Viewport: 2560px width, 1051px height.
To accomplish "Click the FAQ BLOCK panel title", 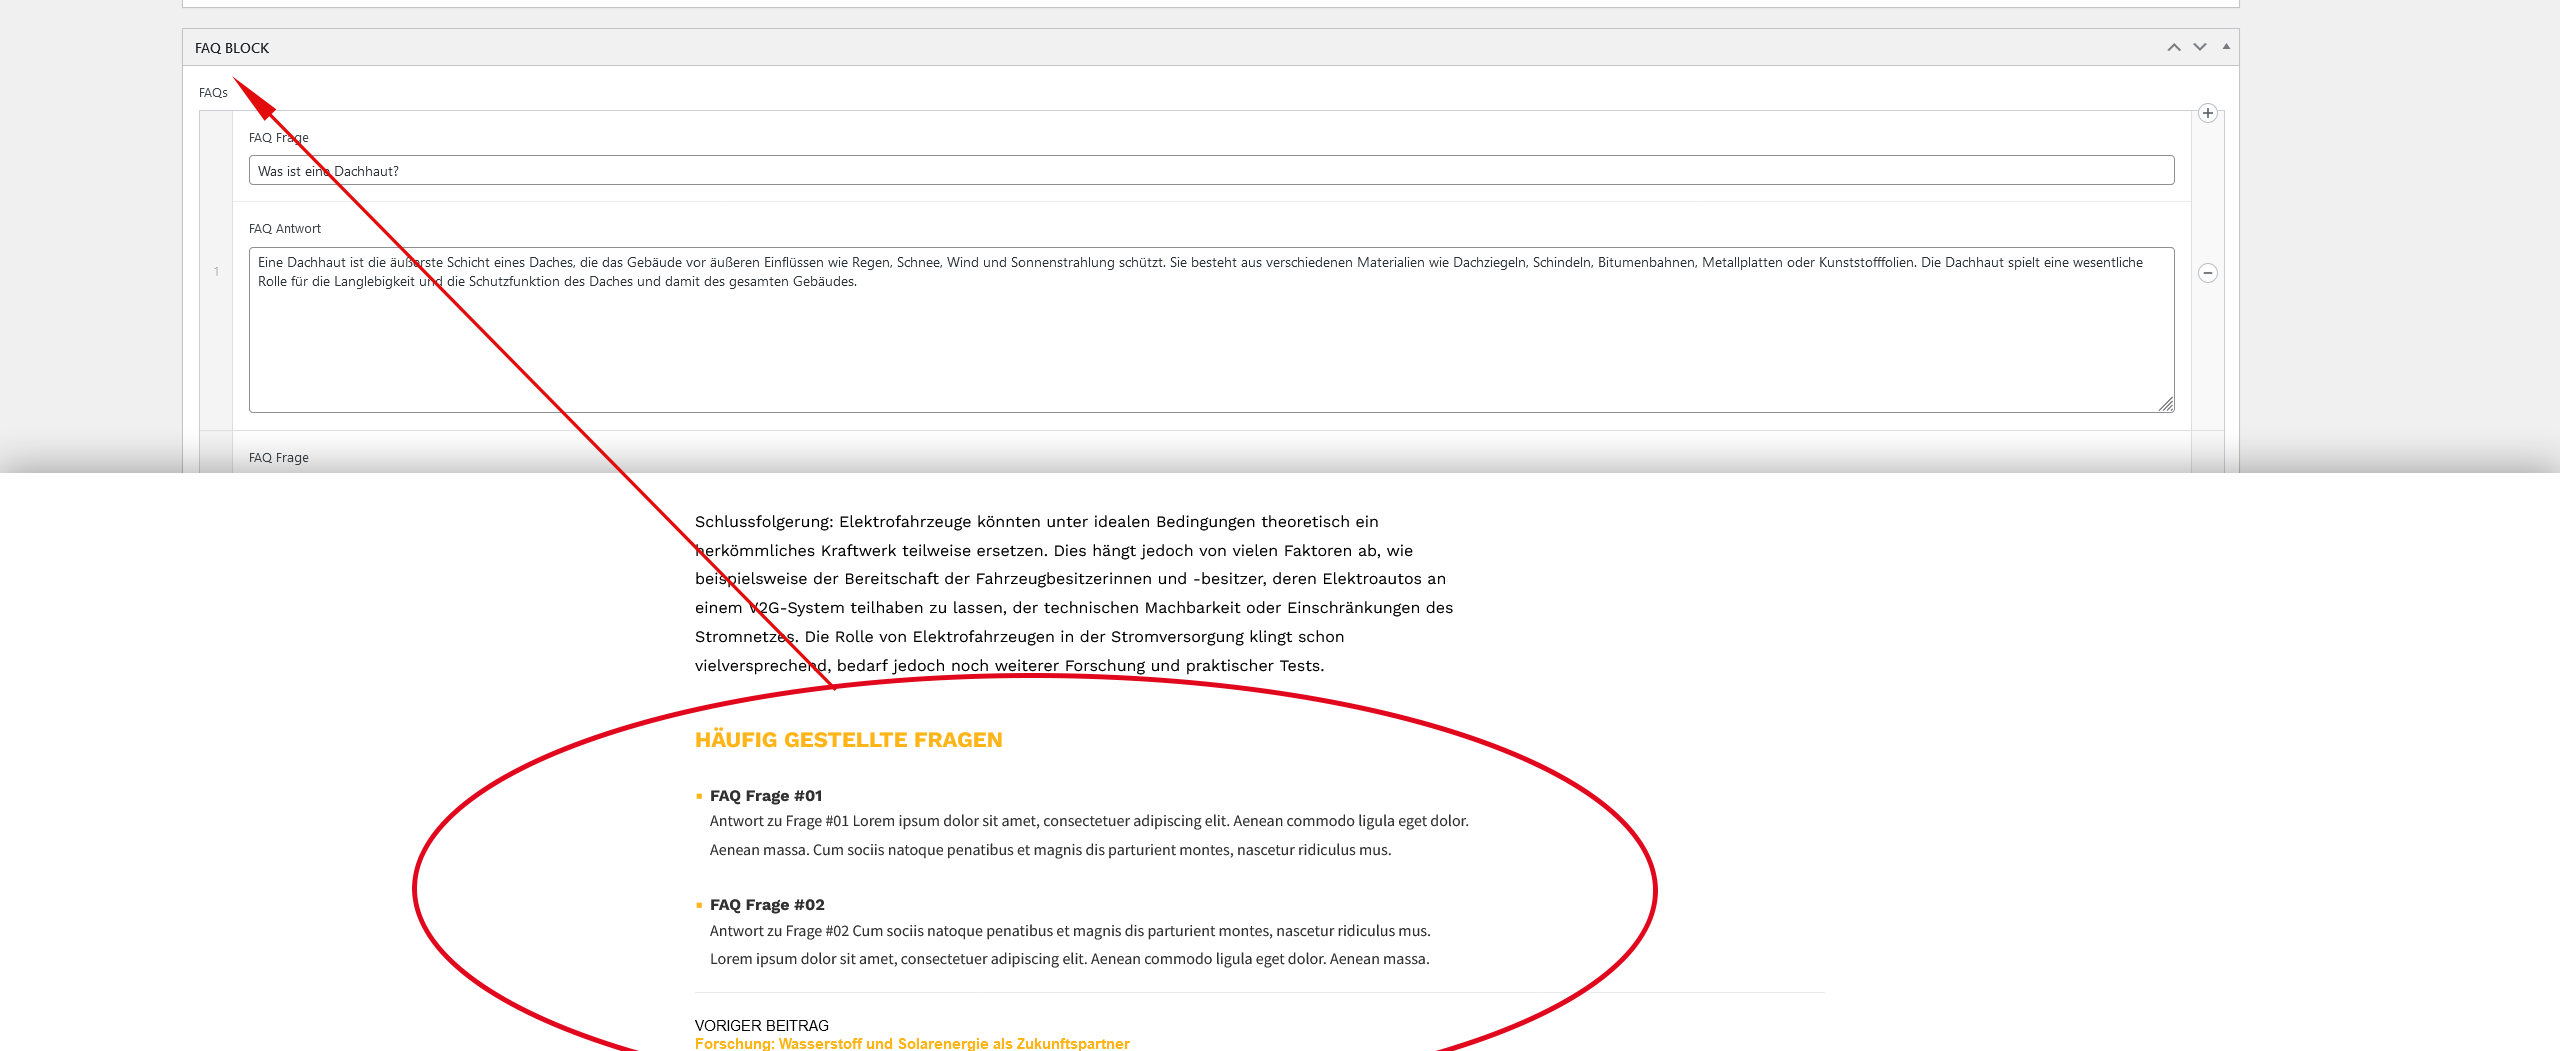I will coord(232,48).
